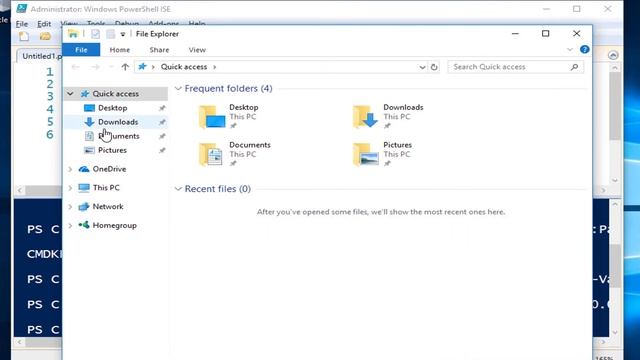Viewport: 640px width, 360px height.
Task: Collapse the Quick access tree node
Action: (70, 94)
